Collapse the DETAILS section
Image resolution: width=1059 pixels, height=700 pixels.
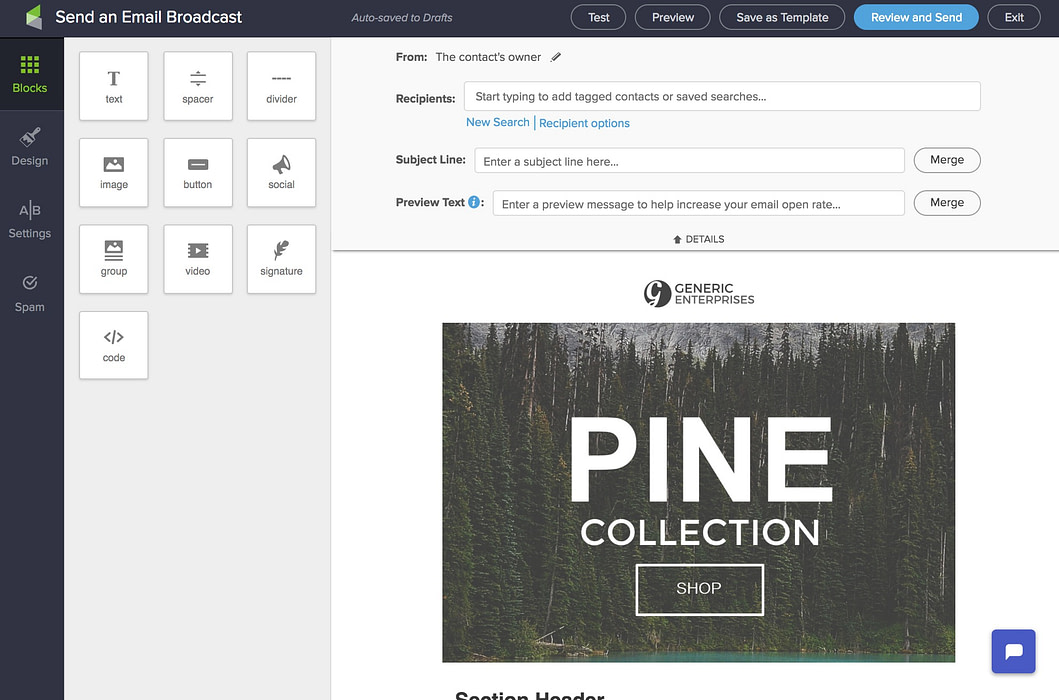(x=697, y=238)
